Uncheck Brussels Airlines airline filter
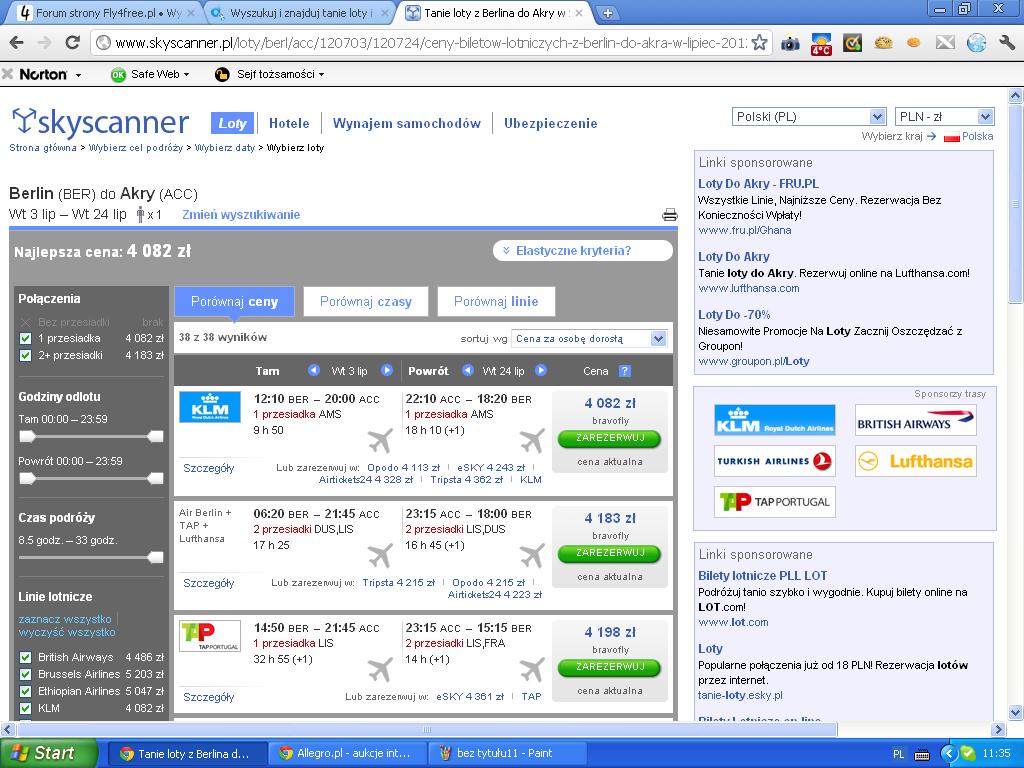1024x768 pixels. pyautogui.click(x=25, y=674)
